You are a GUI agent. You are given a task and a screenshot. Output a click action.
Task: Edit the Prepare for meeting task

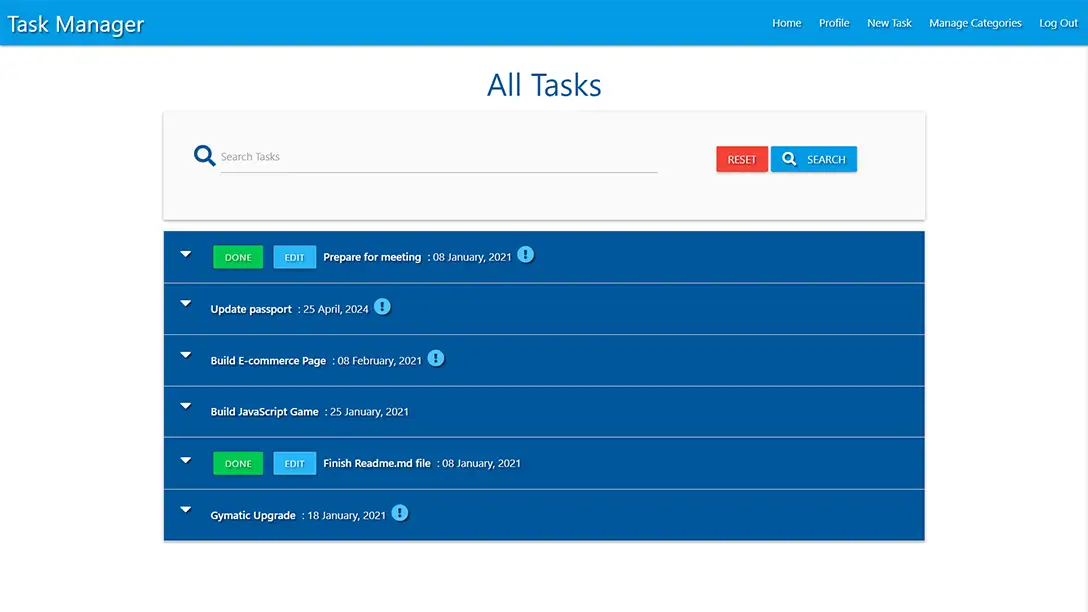pyautogui.click(x=294, y=257)
